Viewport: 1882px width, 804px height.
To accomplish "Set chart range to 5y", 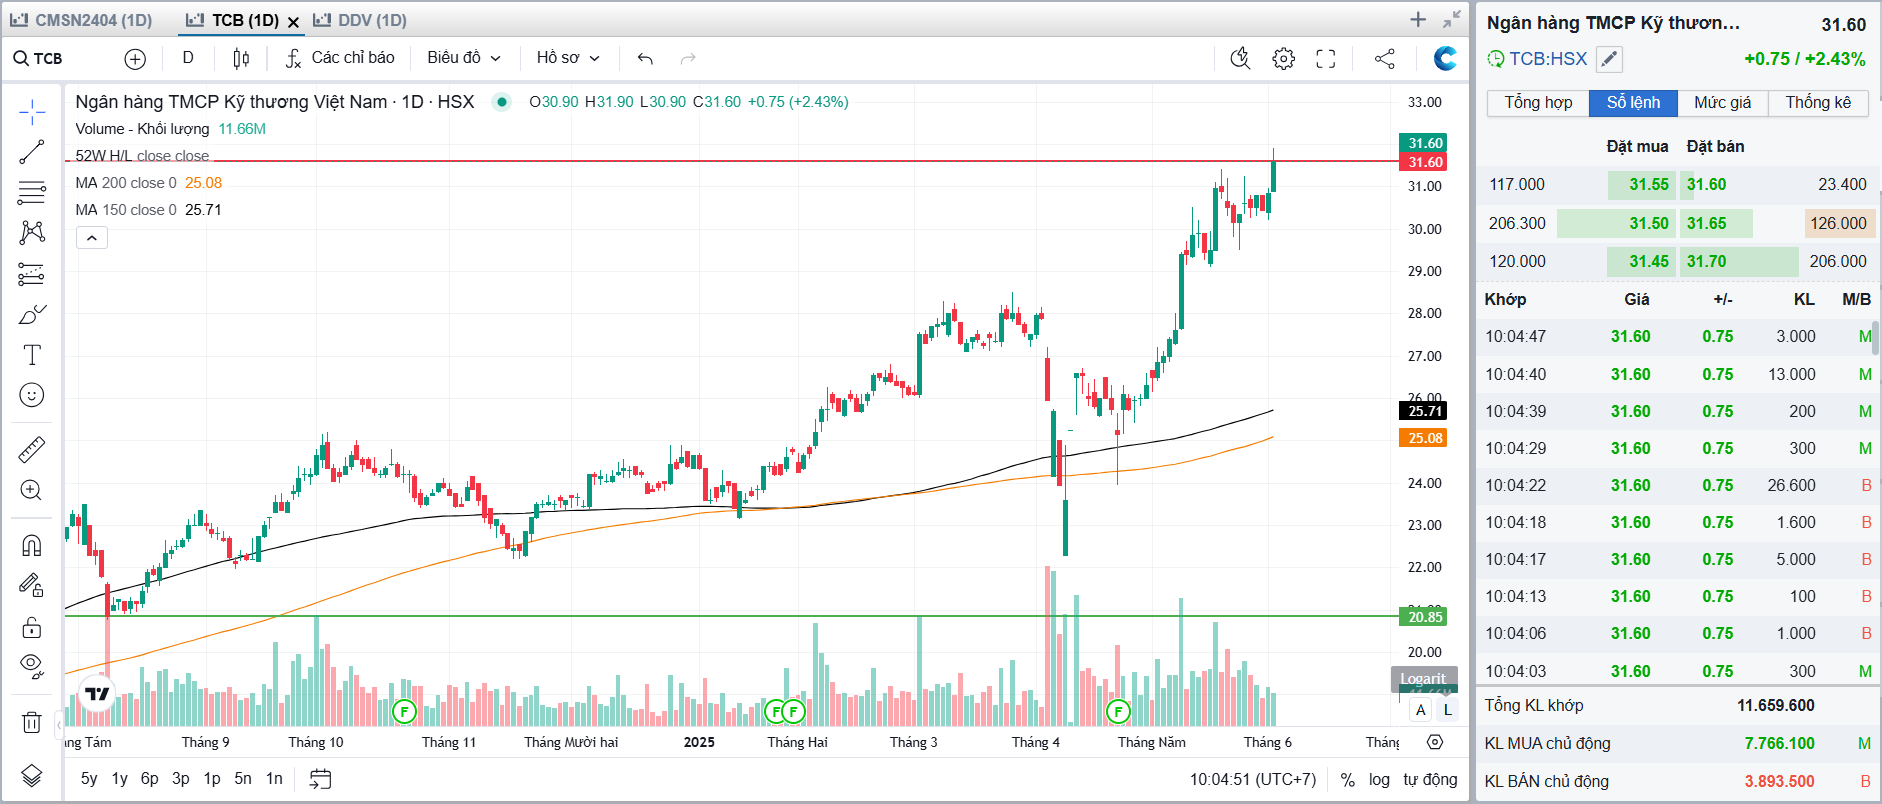I will [x=89, y=779].
